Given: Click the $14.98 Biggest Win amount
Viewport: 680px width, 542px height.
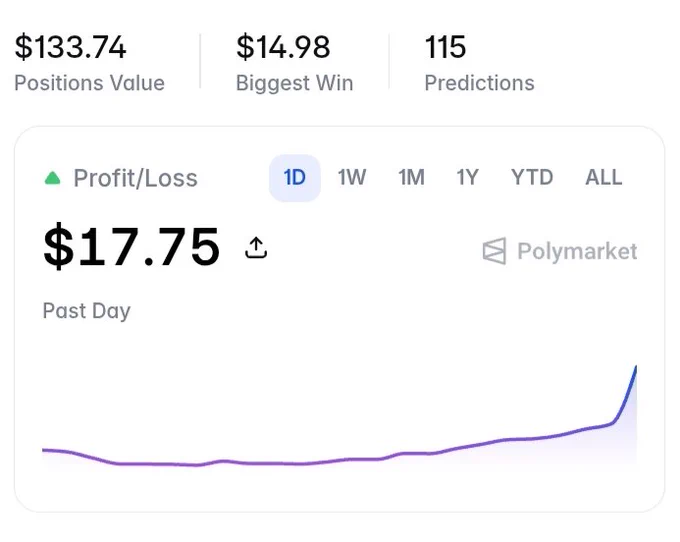Looking at the screenshot, I should pos(283,47).
